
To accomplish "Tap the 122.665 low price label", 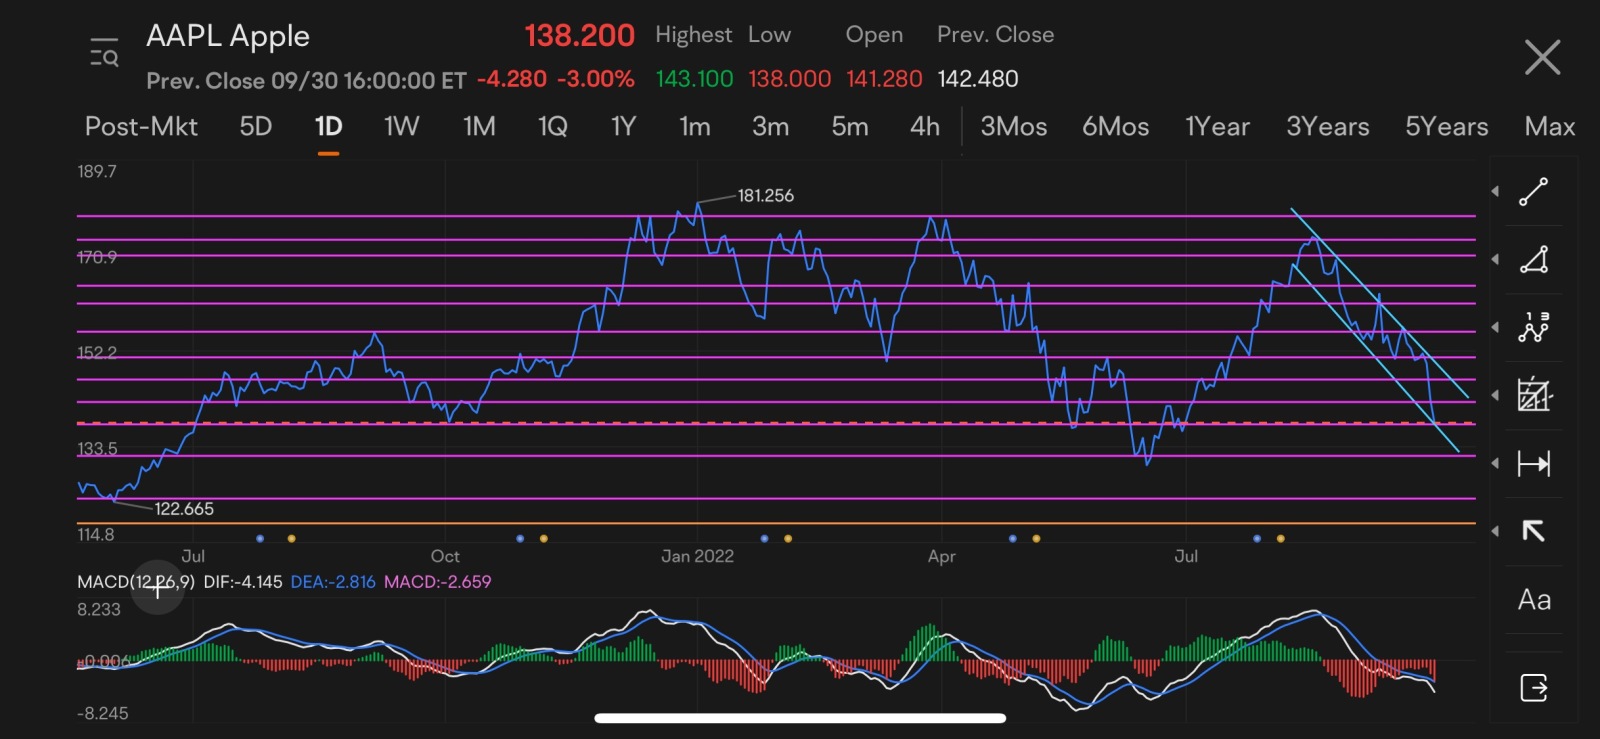I will [184, 509].
